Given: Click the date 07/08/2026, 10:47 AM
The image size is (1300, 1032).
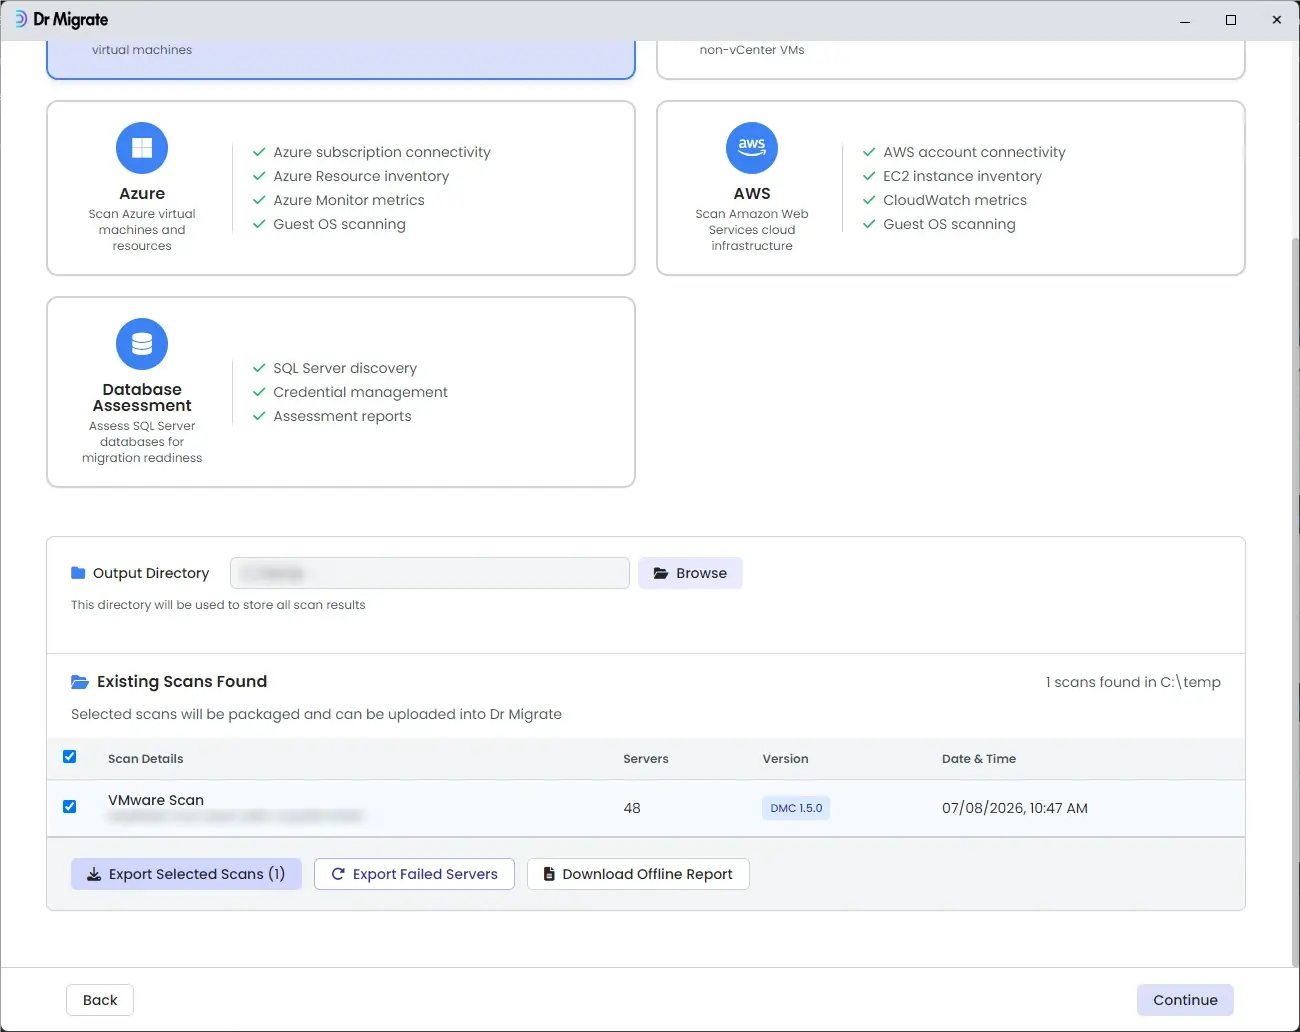Looking at the screenshot, I should (1015, 808).
